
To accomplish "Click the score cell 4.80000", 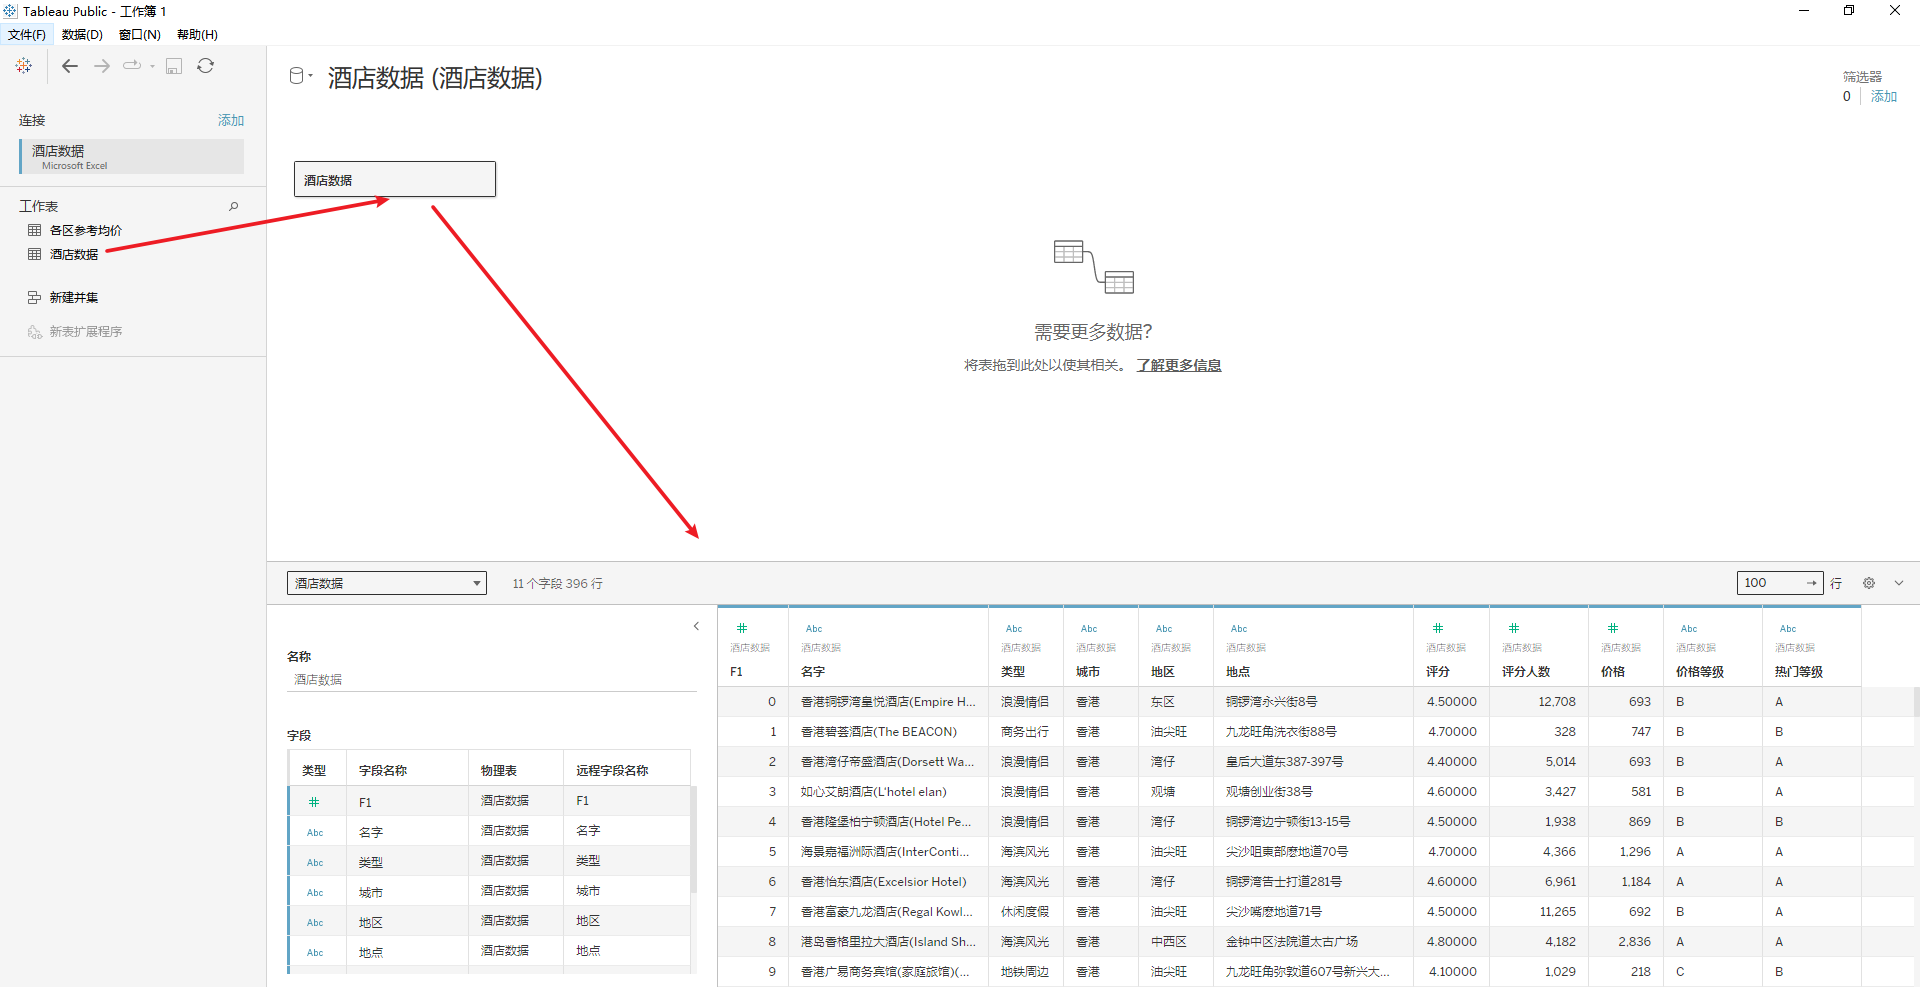I will point(1452,942).
